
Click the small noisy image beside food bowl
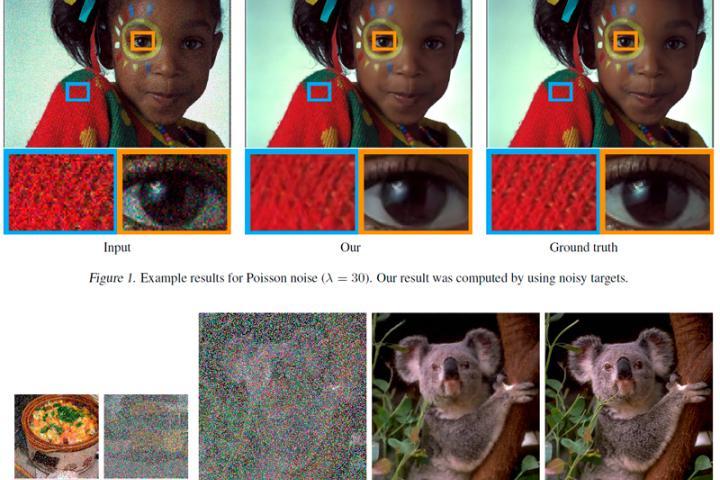pos(146,436)
